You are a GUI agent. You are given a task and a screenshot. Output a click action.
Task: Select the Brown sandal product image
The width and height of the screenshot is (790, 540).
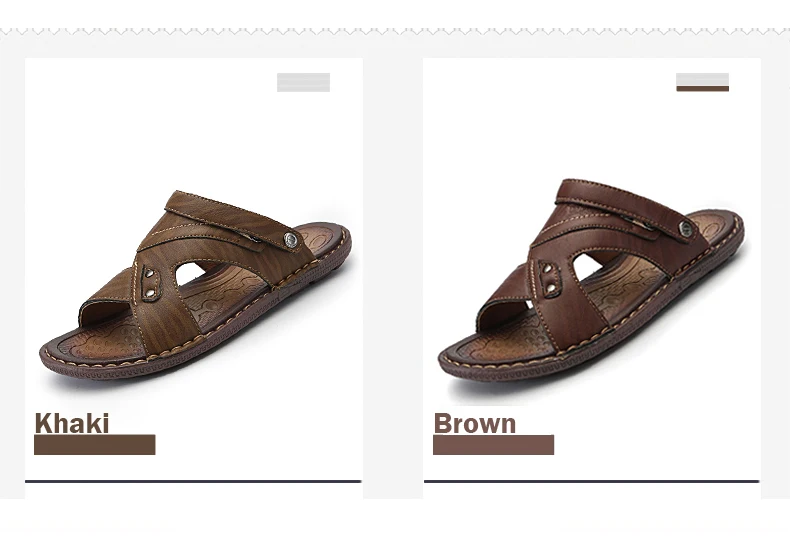pos(591,281)
